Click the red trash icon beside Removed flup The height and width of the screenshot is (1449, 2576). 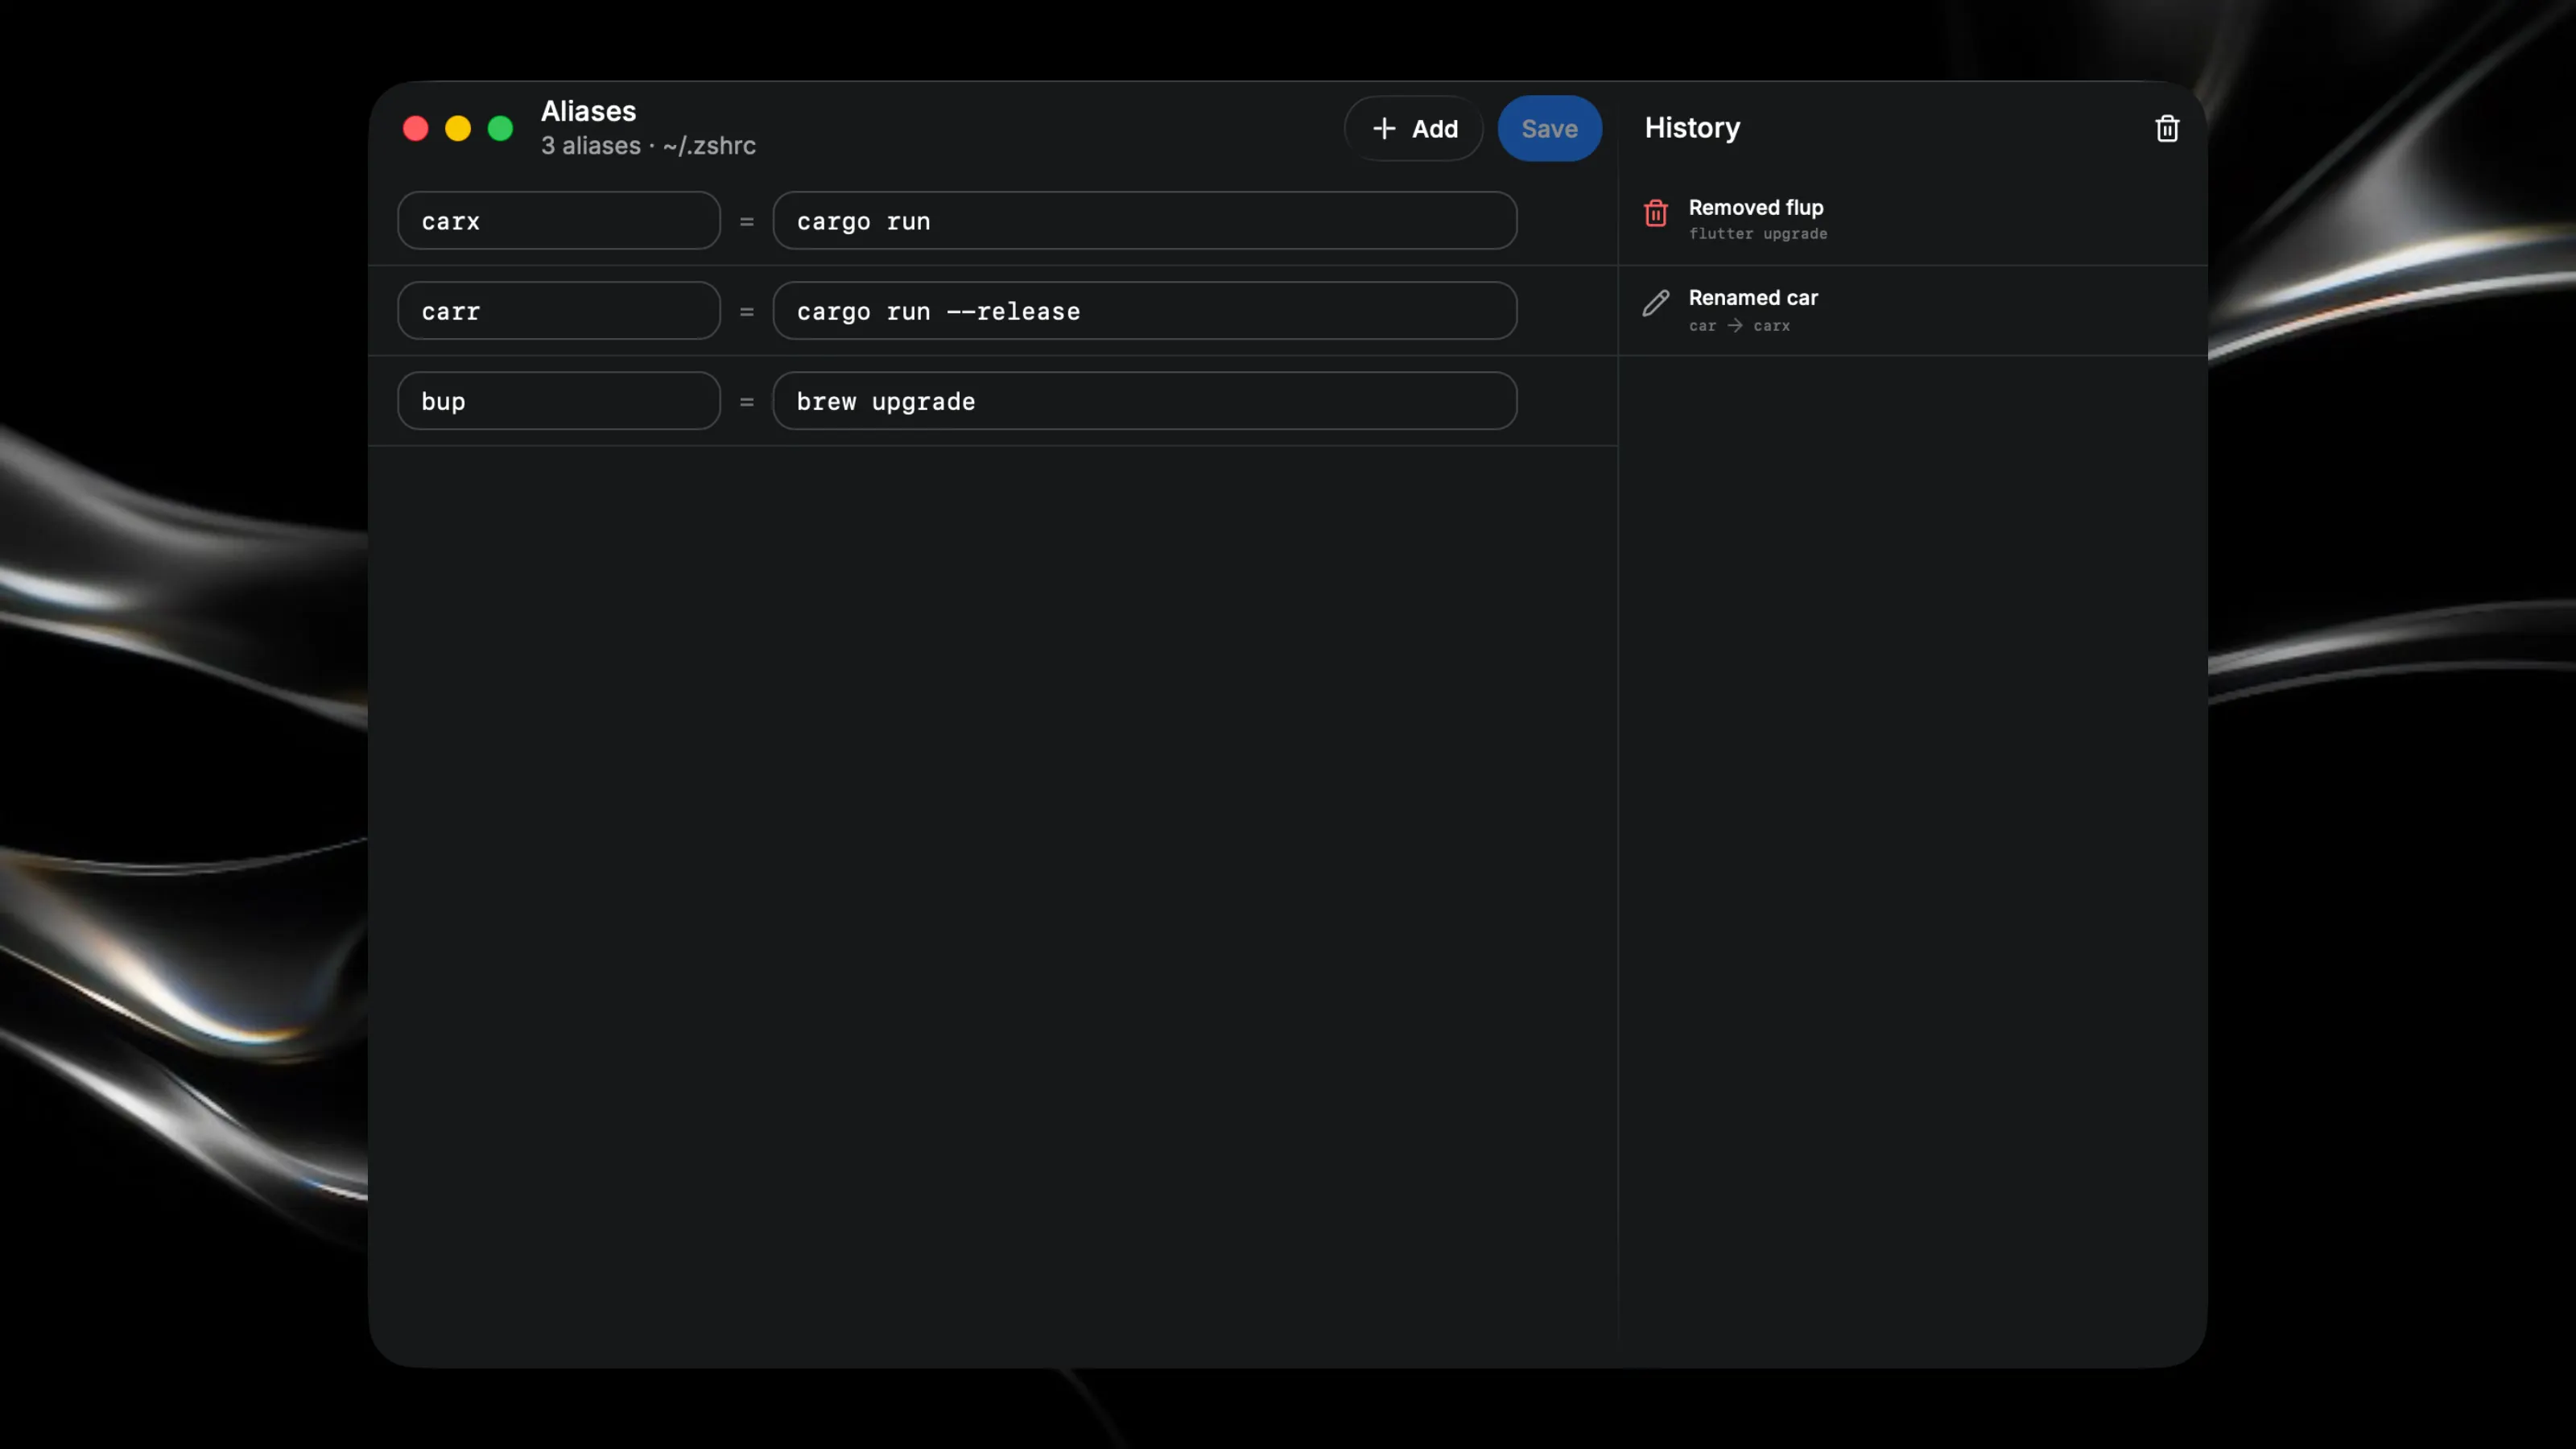(x=1656, y=213)
